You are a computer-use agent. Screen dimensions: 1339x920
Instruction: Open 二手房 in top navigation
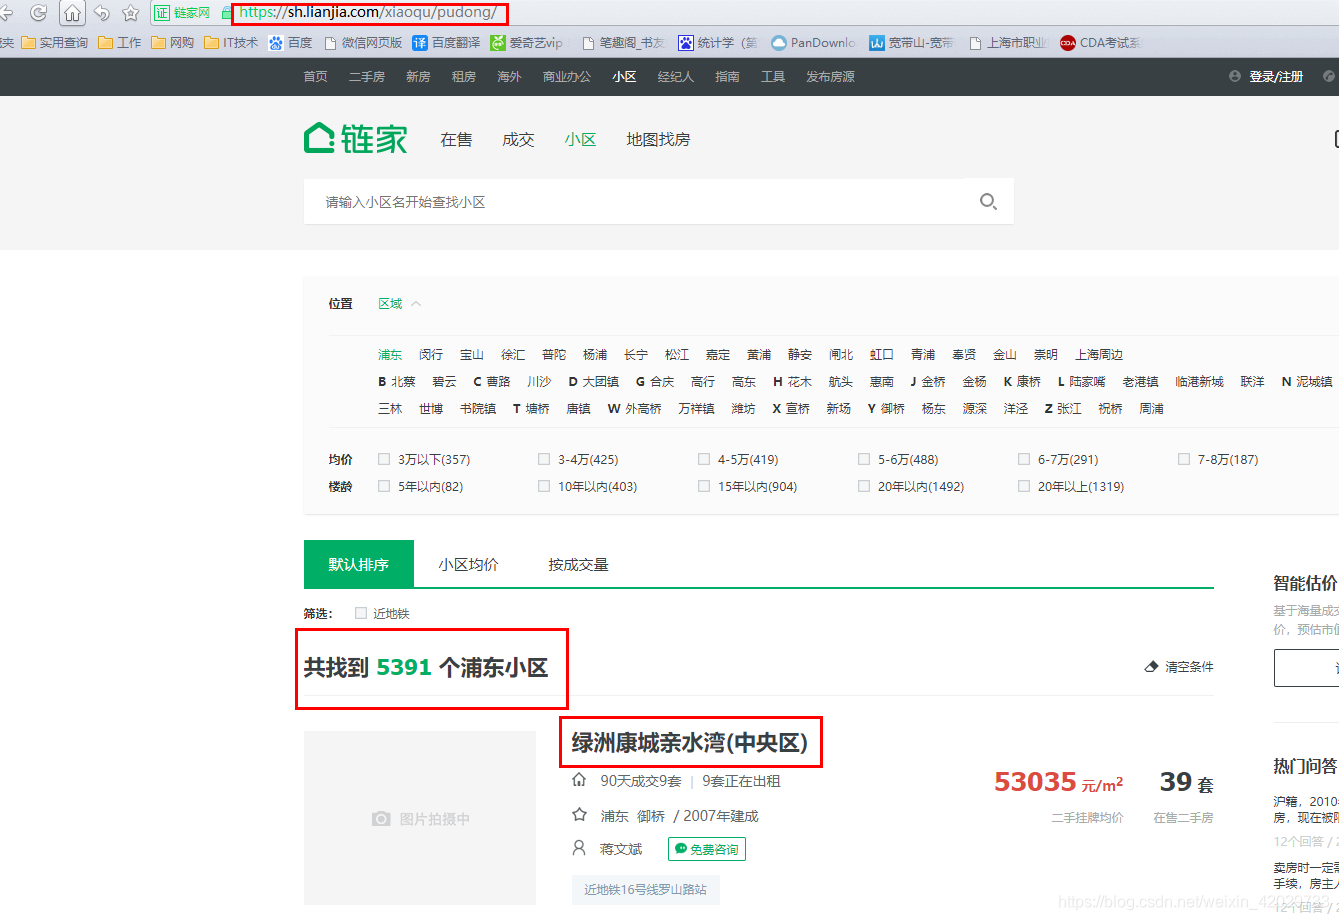pyautogui.click(x=367, y=77)
